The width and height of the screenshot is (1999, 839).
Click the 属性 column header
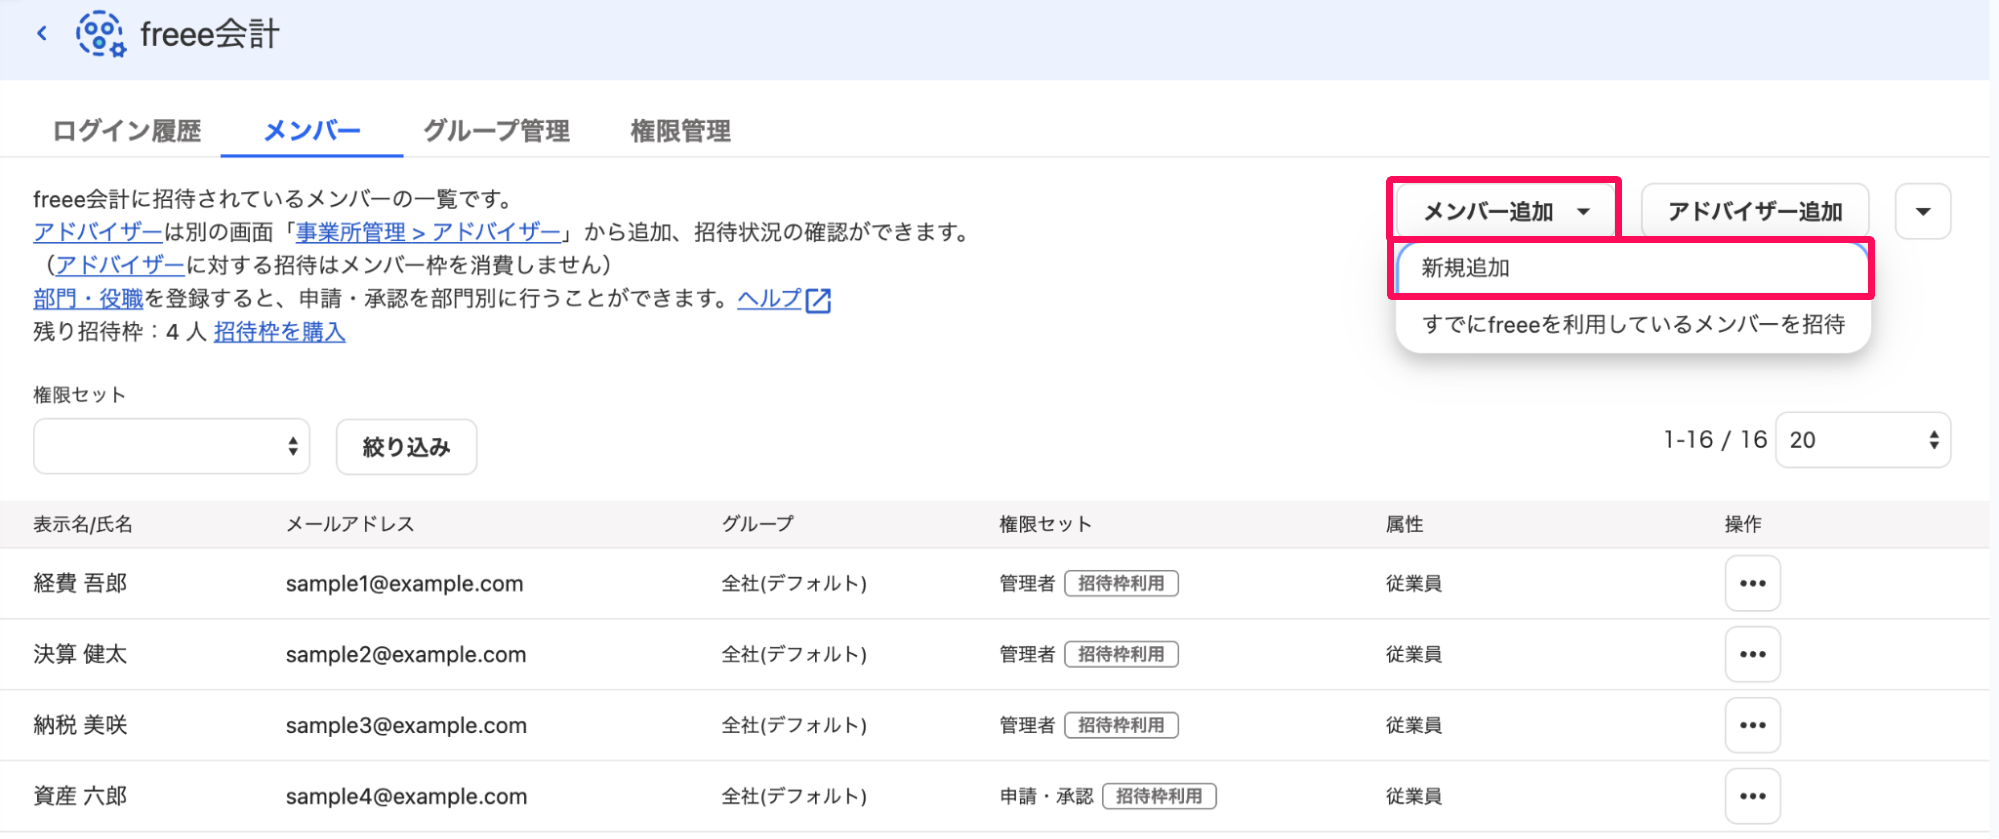point(1404,524)
